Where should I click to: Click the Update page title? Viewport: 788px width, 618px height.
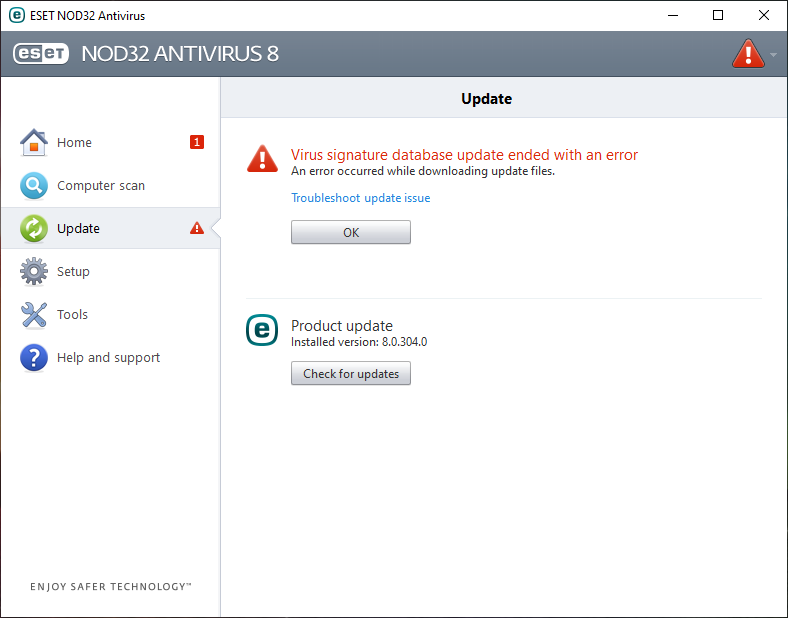486,98
